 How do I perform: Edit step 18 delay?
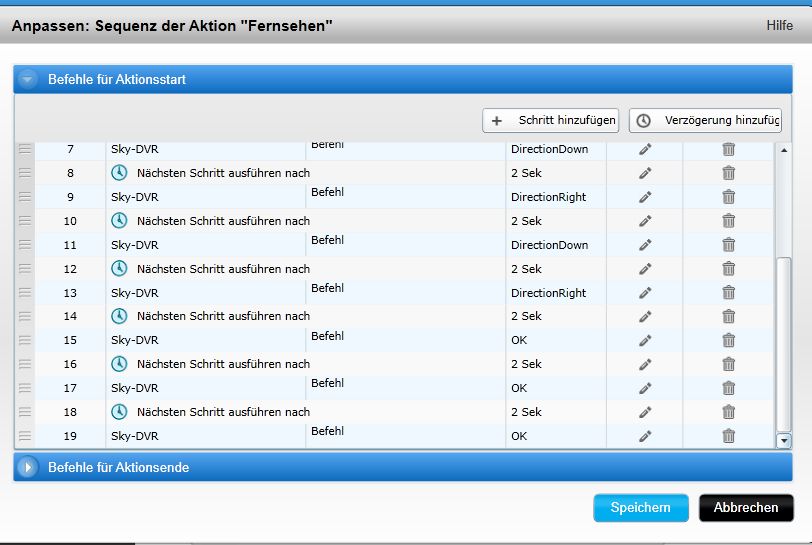tap(645, 412)
